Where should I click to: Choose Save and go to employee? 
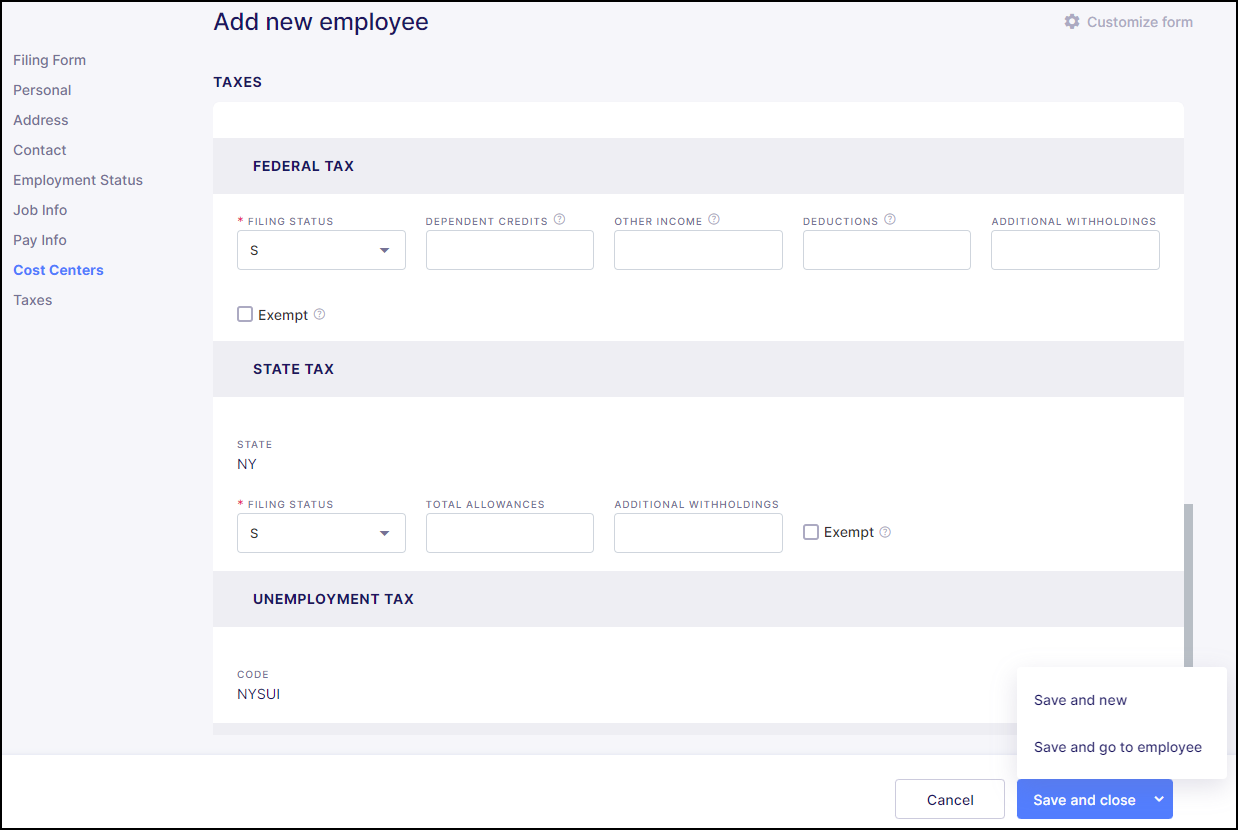click(x=1117, y=748)
